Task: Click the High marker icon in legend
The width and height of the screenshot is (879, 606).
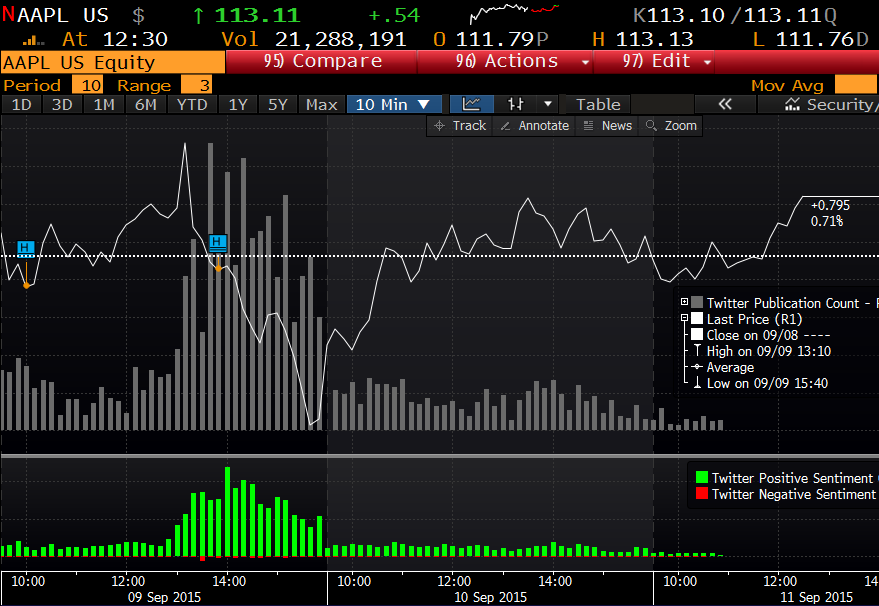Action: (697, 351)
